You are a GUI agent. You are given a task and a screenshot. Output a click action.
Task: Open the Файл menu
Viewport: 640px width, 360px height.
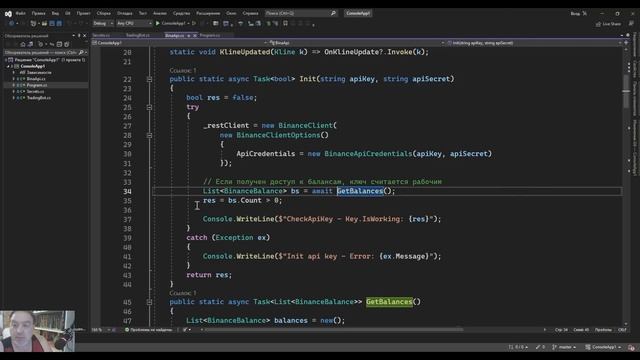[x=20, y=13]
